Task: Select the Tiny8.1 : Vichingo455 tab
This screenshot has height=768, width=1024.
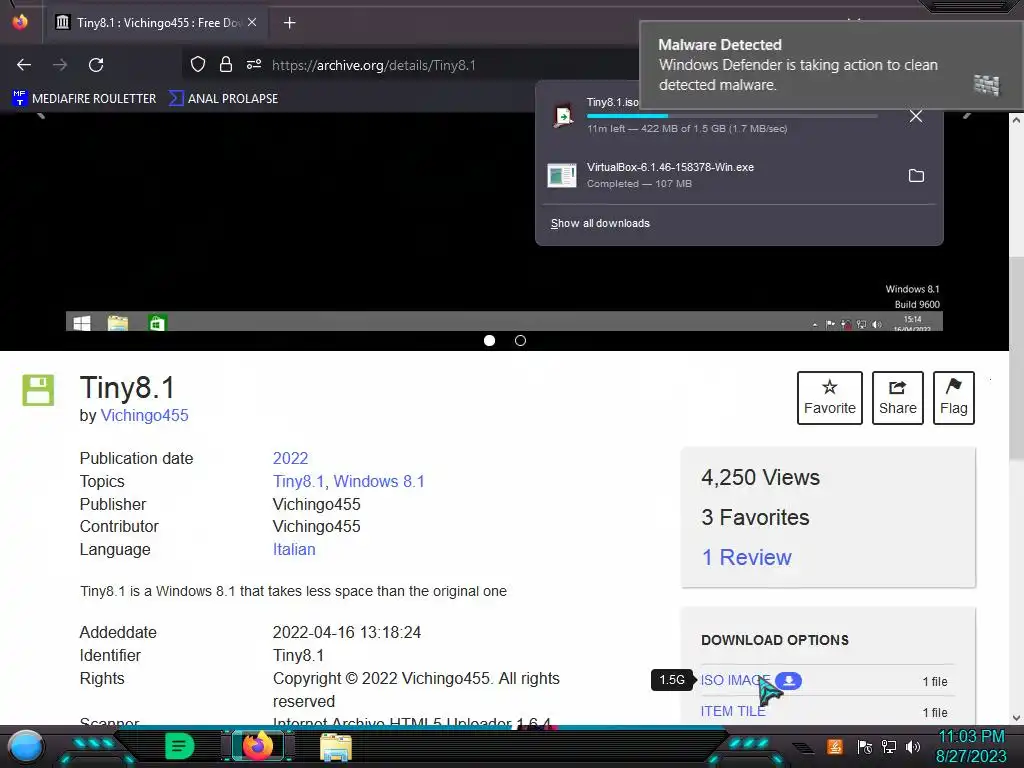Action: pos(155,23)
